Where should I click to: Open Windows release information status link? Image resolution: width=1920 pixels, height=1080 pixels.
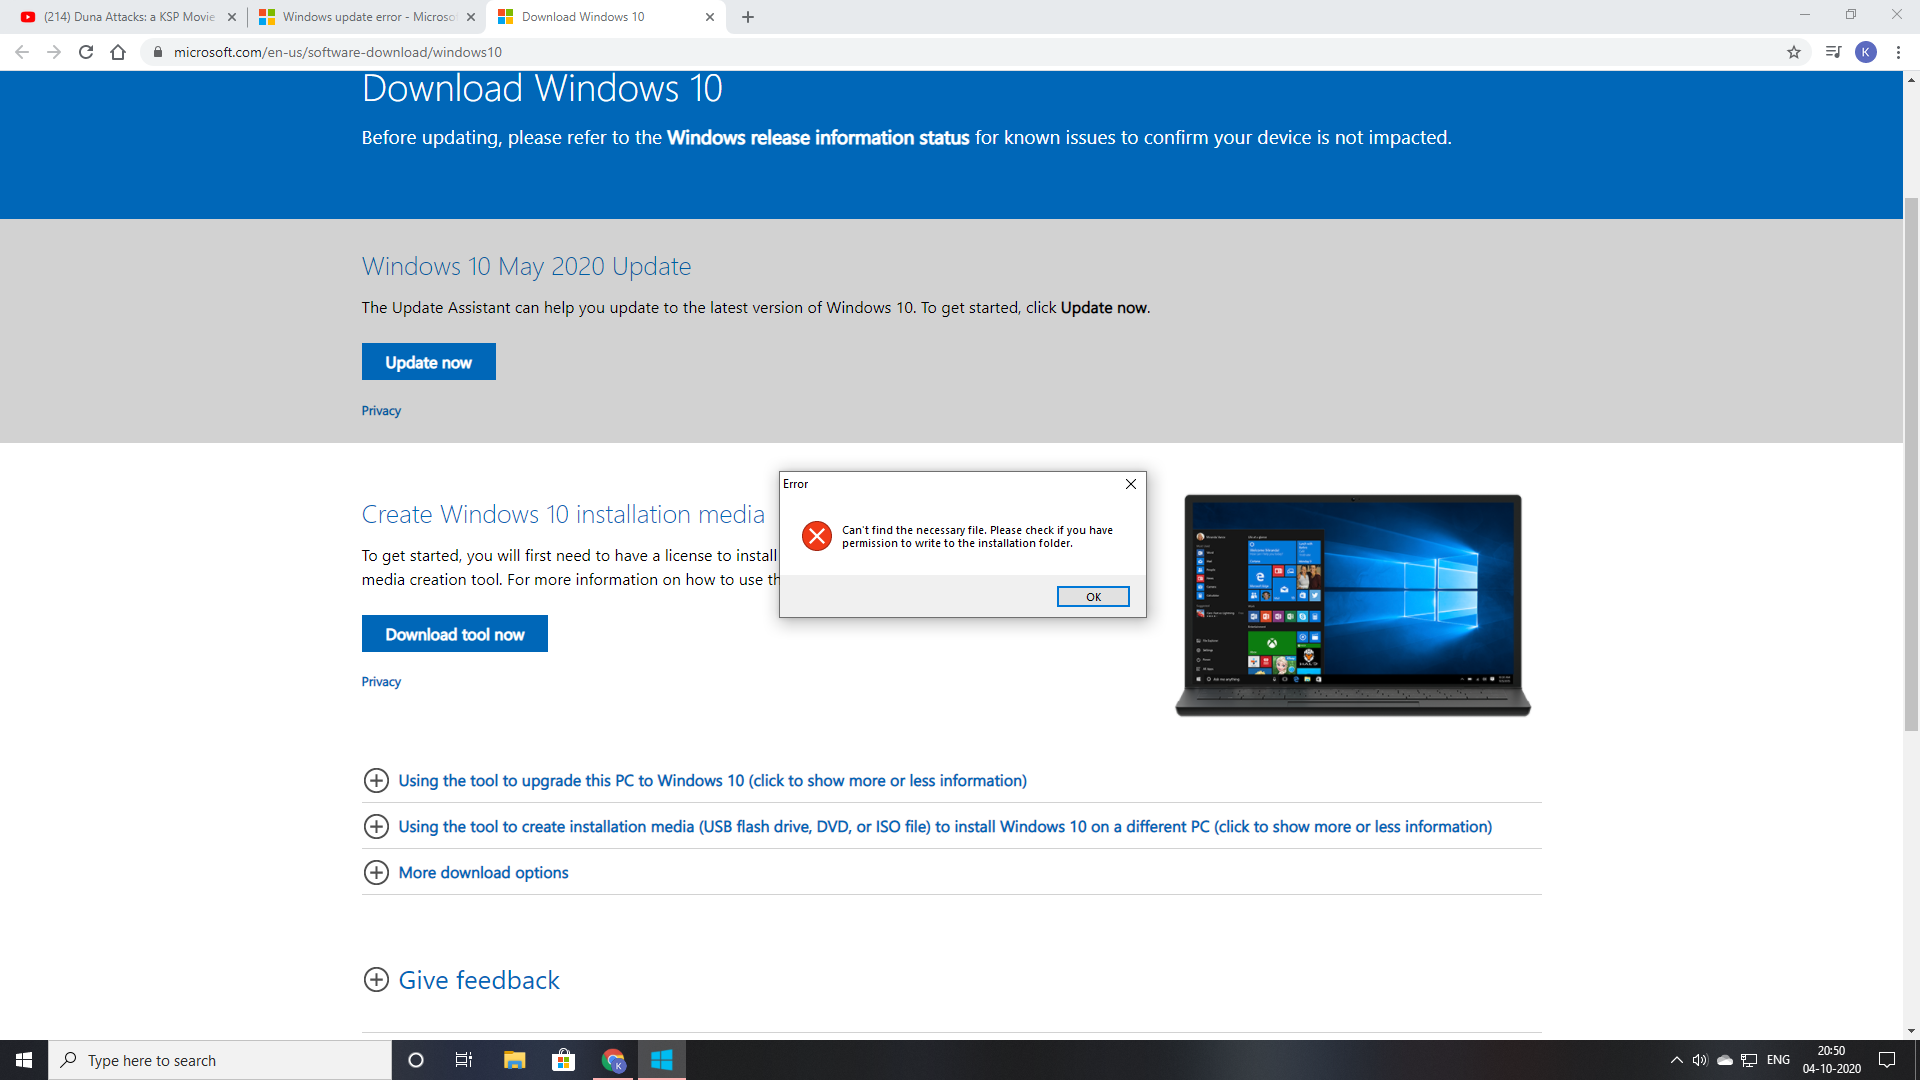[818, 138]
